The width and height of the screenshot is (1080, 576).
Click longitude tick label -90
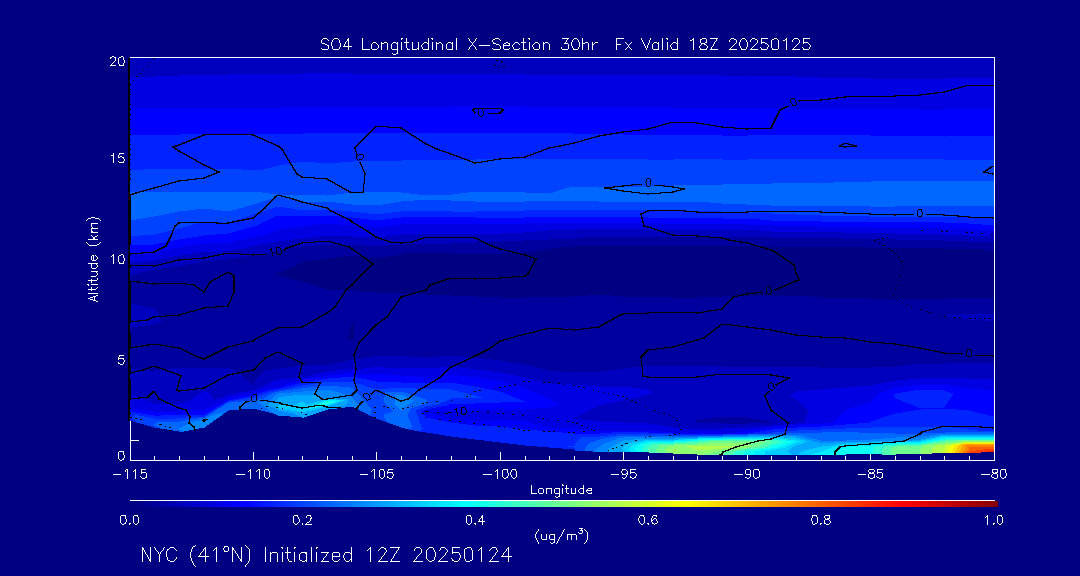click(747, 475)
